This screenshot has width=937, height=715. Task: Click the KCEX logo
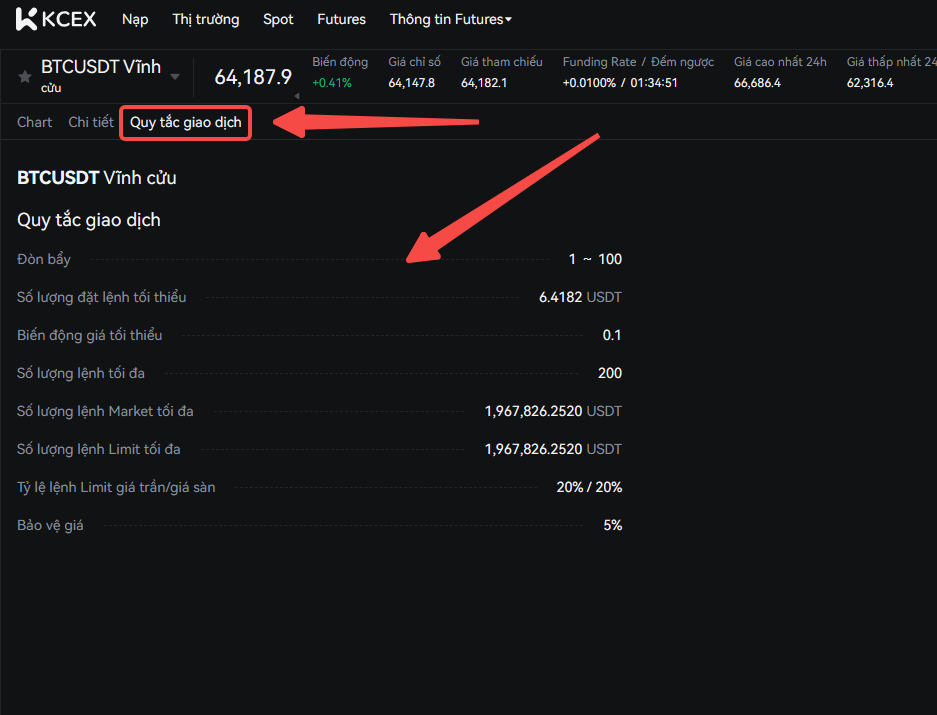coord(56,19)
